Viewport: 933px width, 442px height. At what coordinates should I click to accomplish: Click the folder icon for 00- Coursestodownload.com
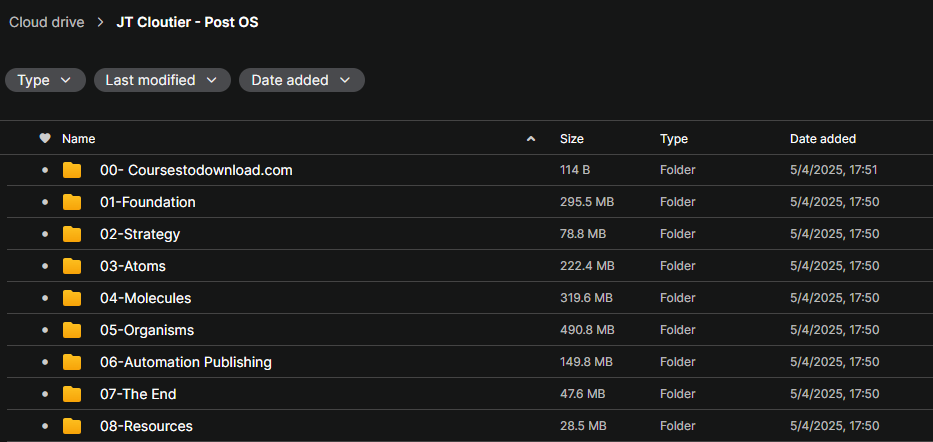point(72,170)
